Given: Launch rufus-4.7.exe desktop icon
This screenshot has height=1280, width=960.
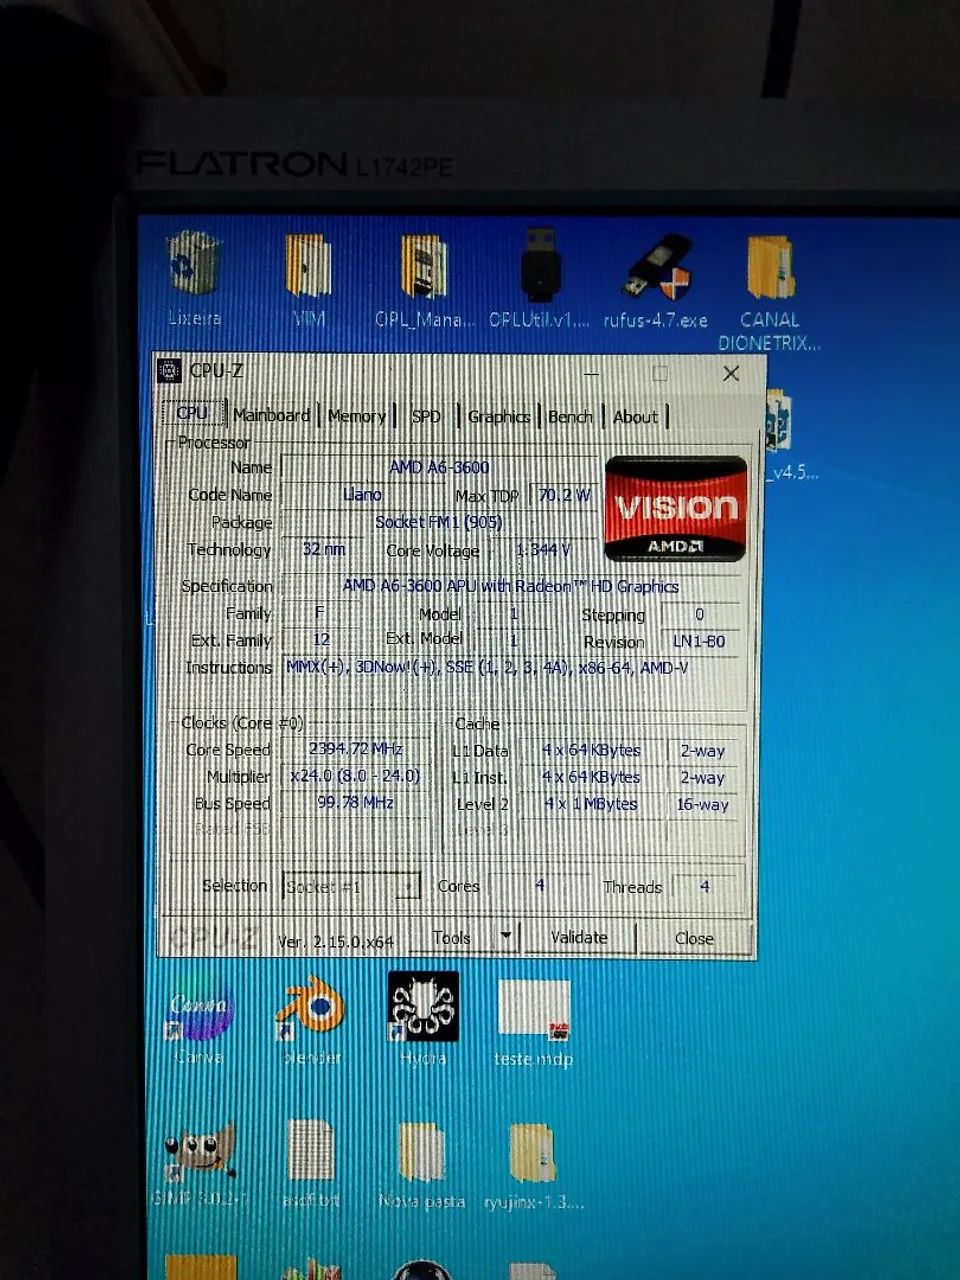Looking at the screenshot, I should pos(656,267).
